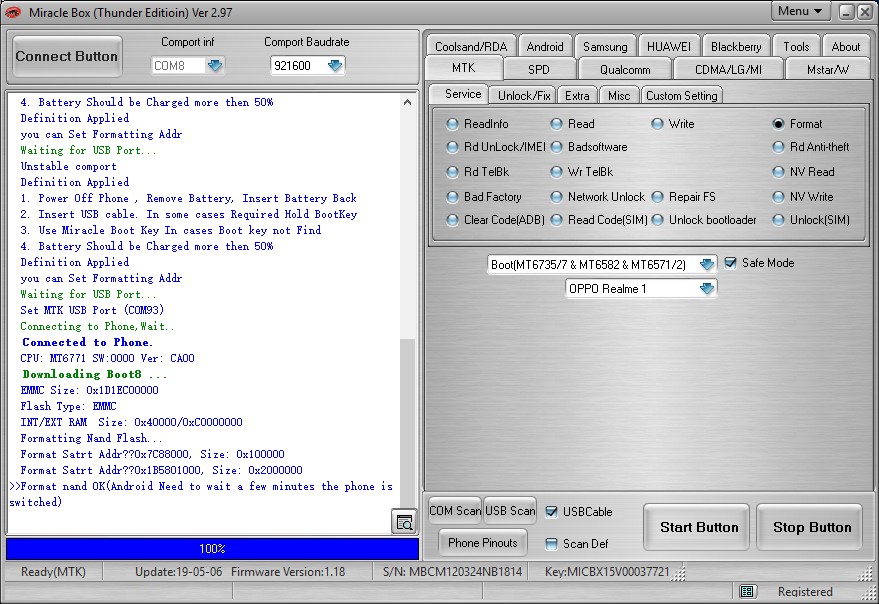Viewport: 879px width, 604px height.
Task: Select Unlock(SIM) option
Action: (778, 220)
